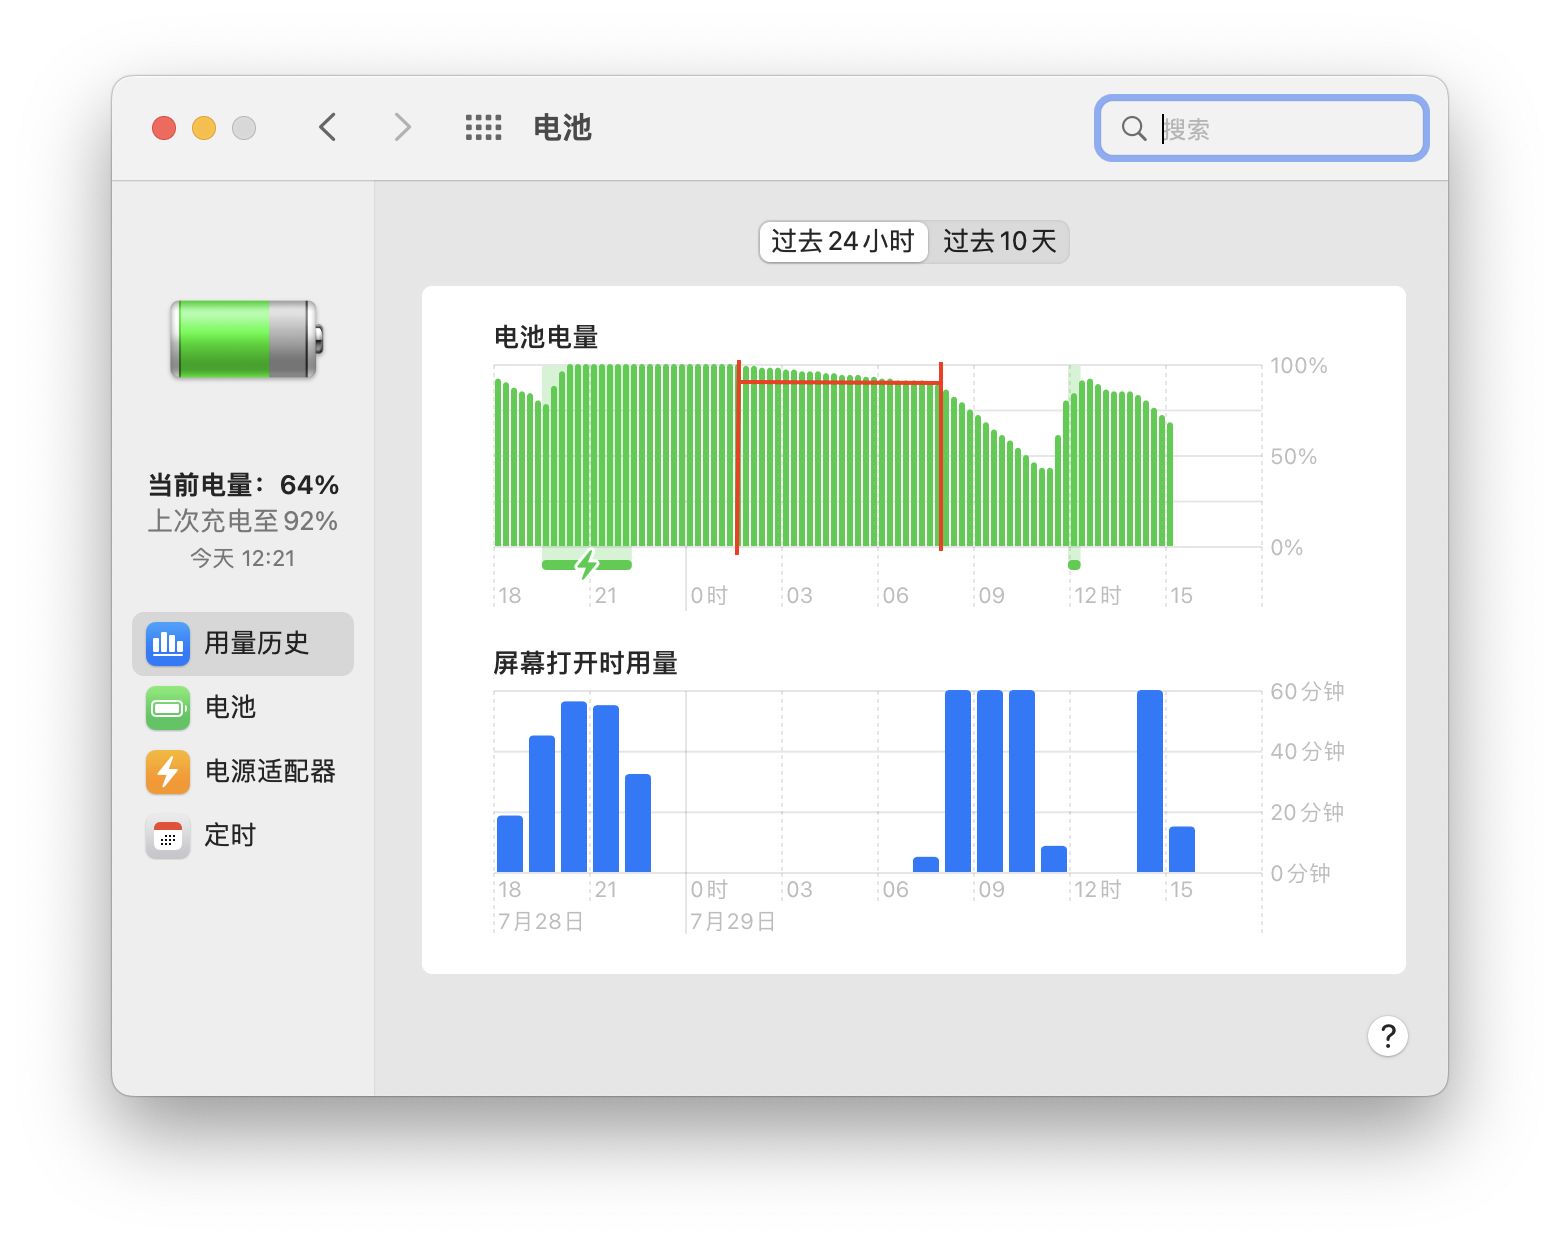Viewport: 1560px width, 1244px height.
Task: Click the tallest blue bar at 09
Action: 990,780
